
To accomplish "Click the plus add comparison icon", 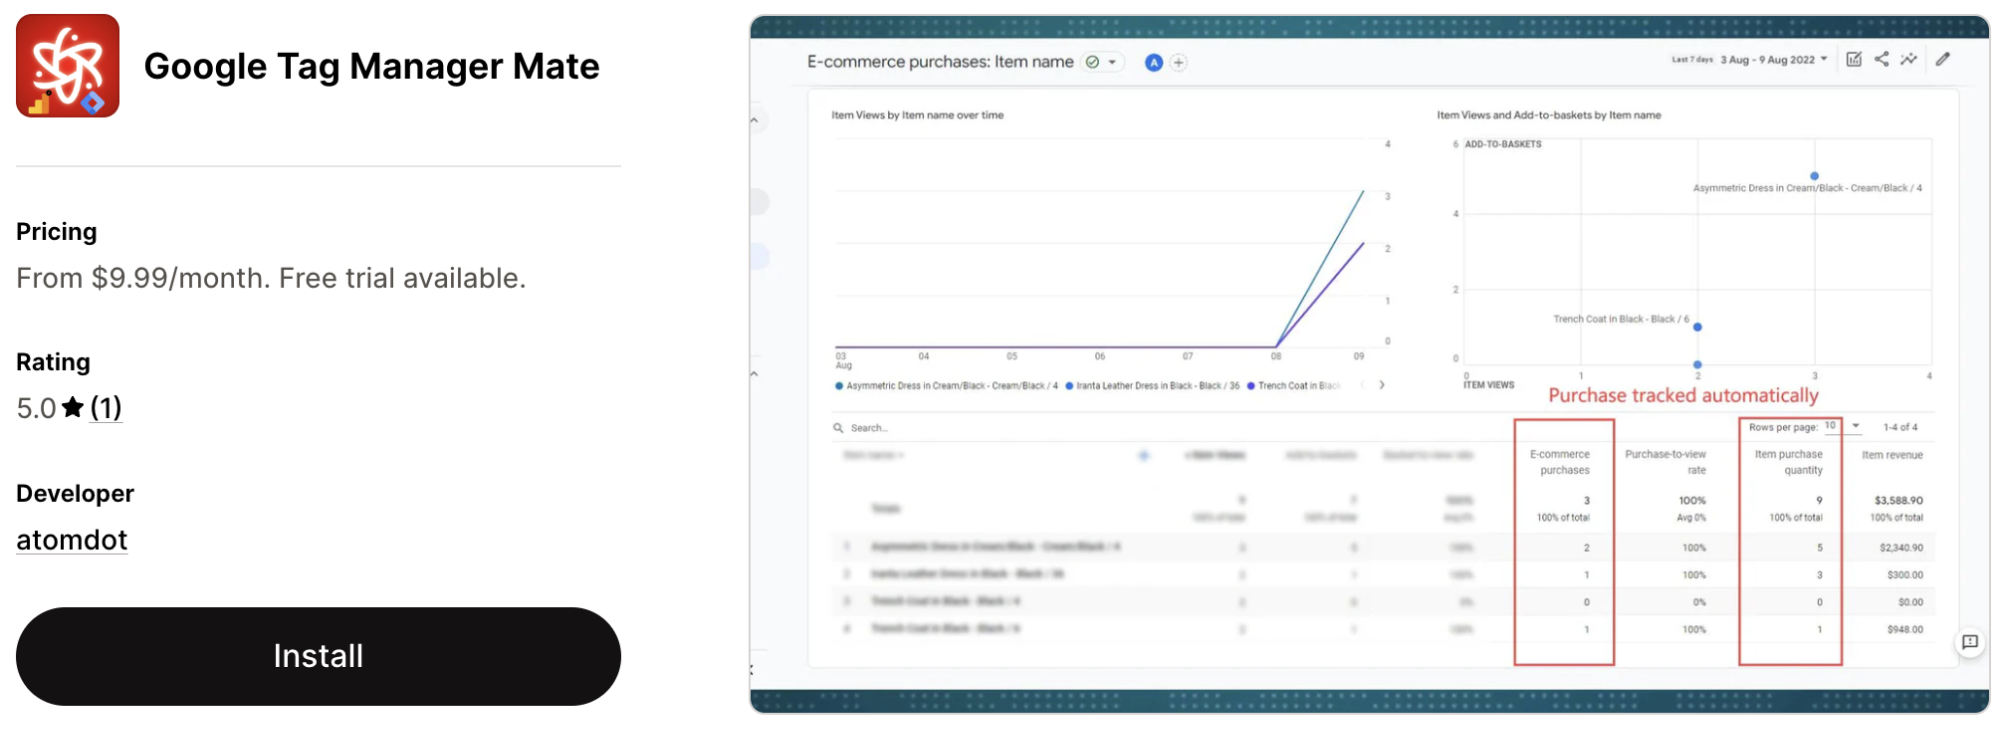I will coord(1179,62).
